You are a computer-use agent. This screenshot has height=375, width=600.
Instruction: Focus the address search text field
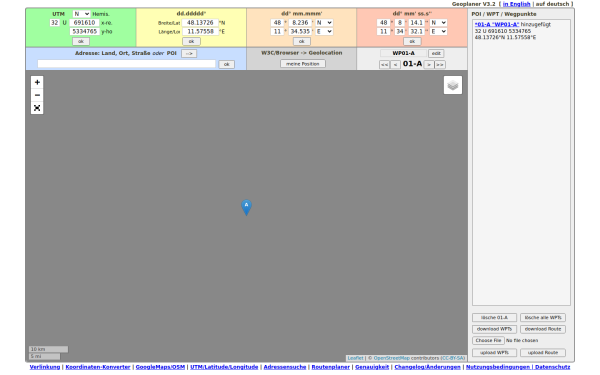click(126, 64)
